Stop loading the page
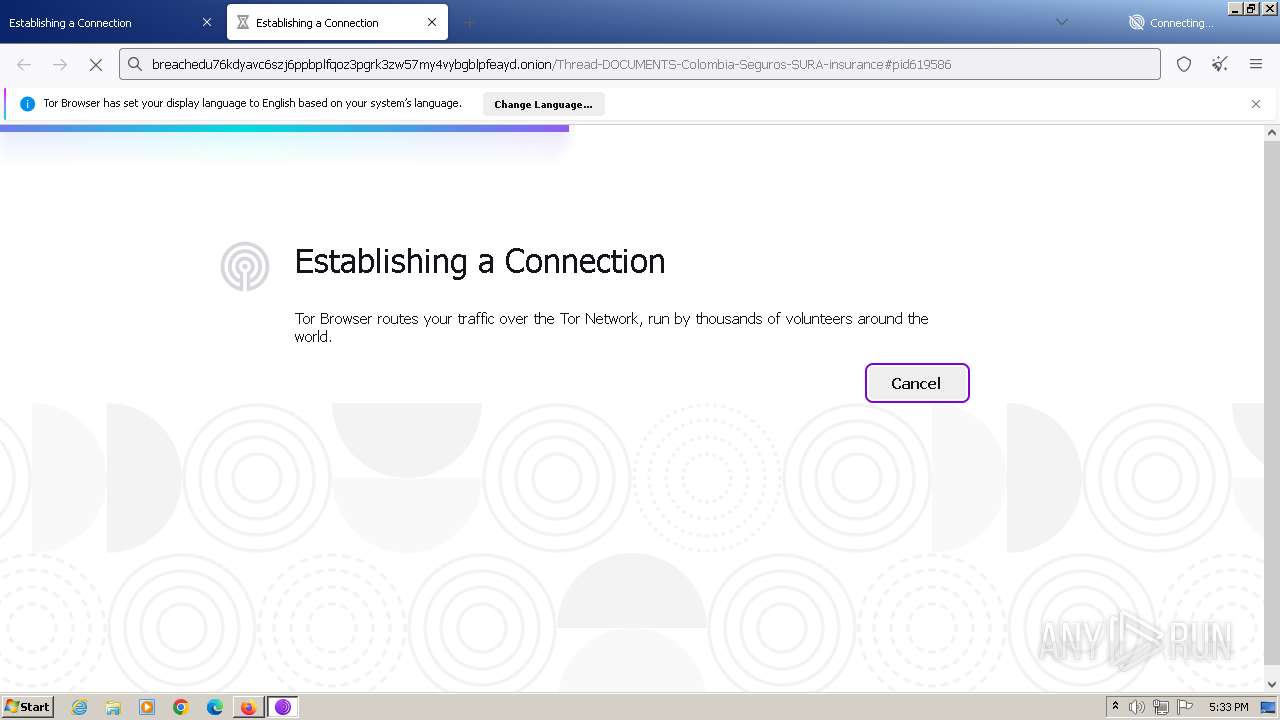Screen dimensions: 1280x720 [x=96, y=64]
